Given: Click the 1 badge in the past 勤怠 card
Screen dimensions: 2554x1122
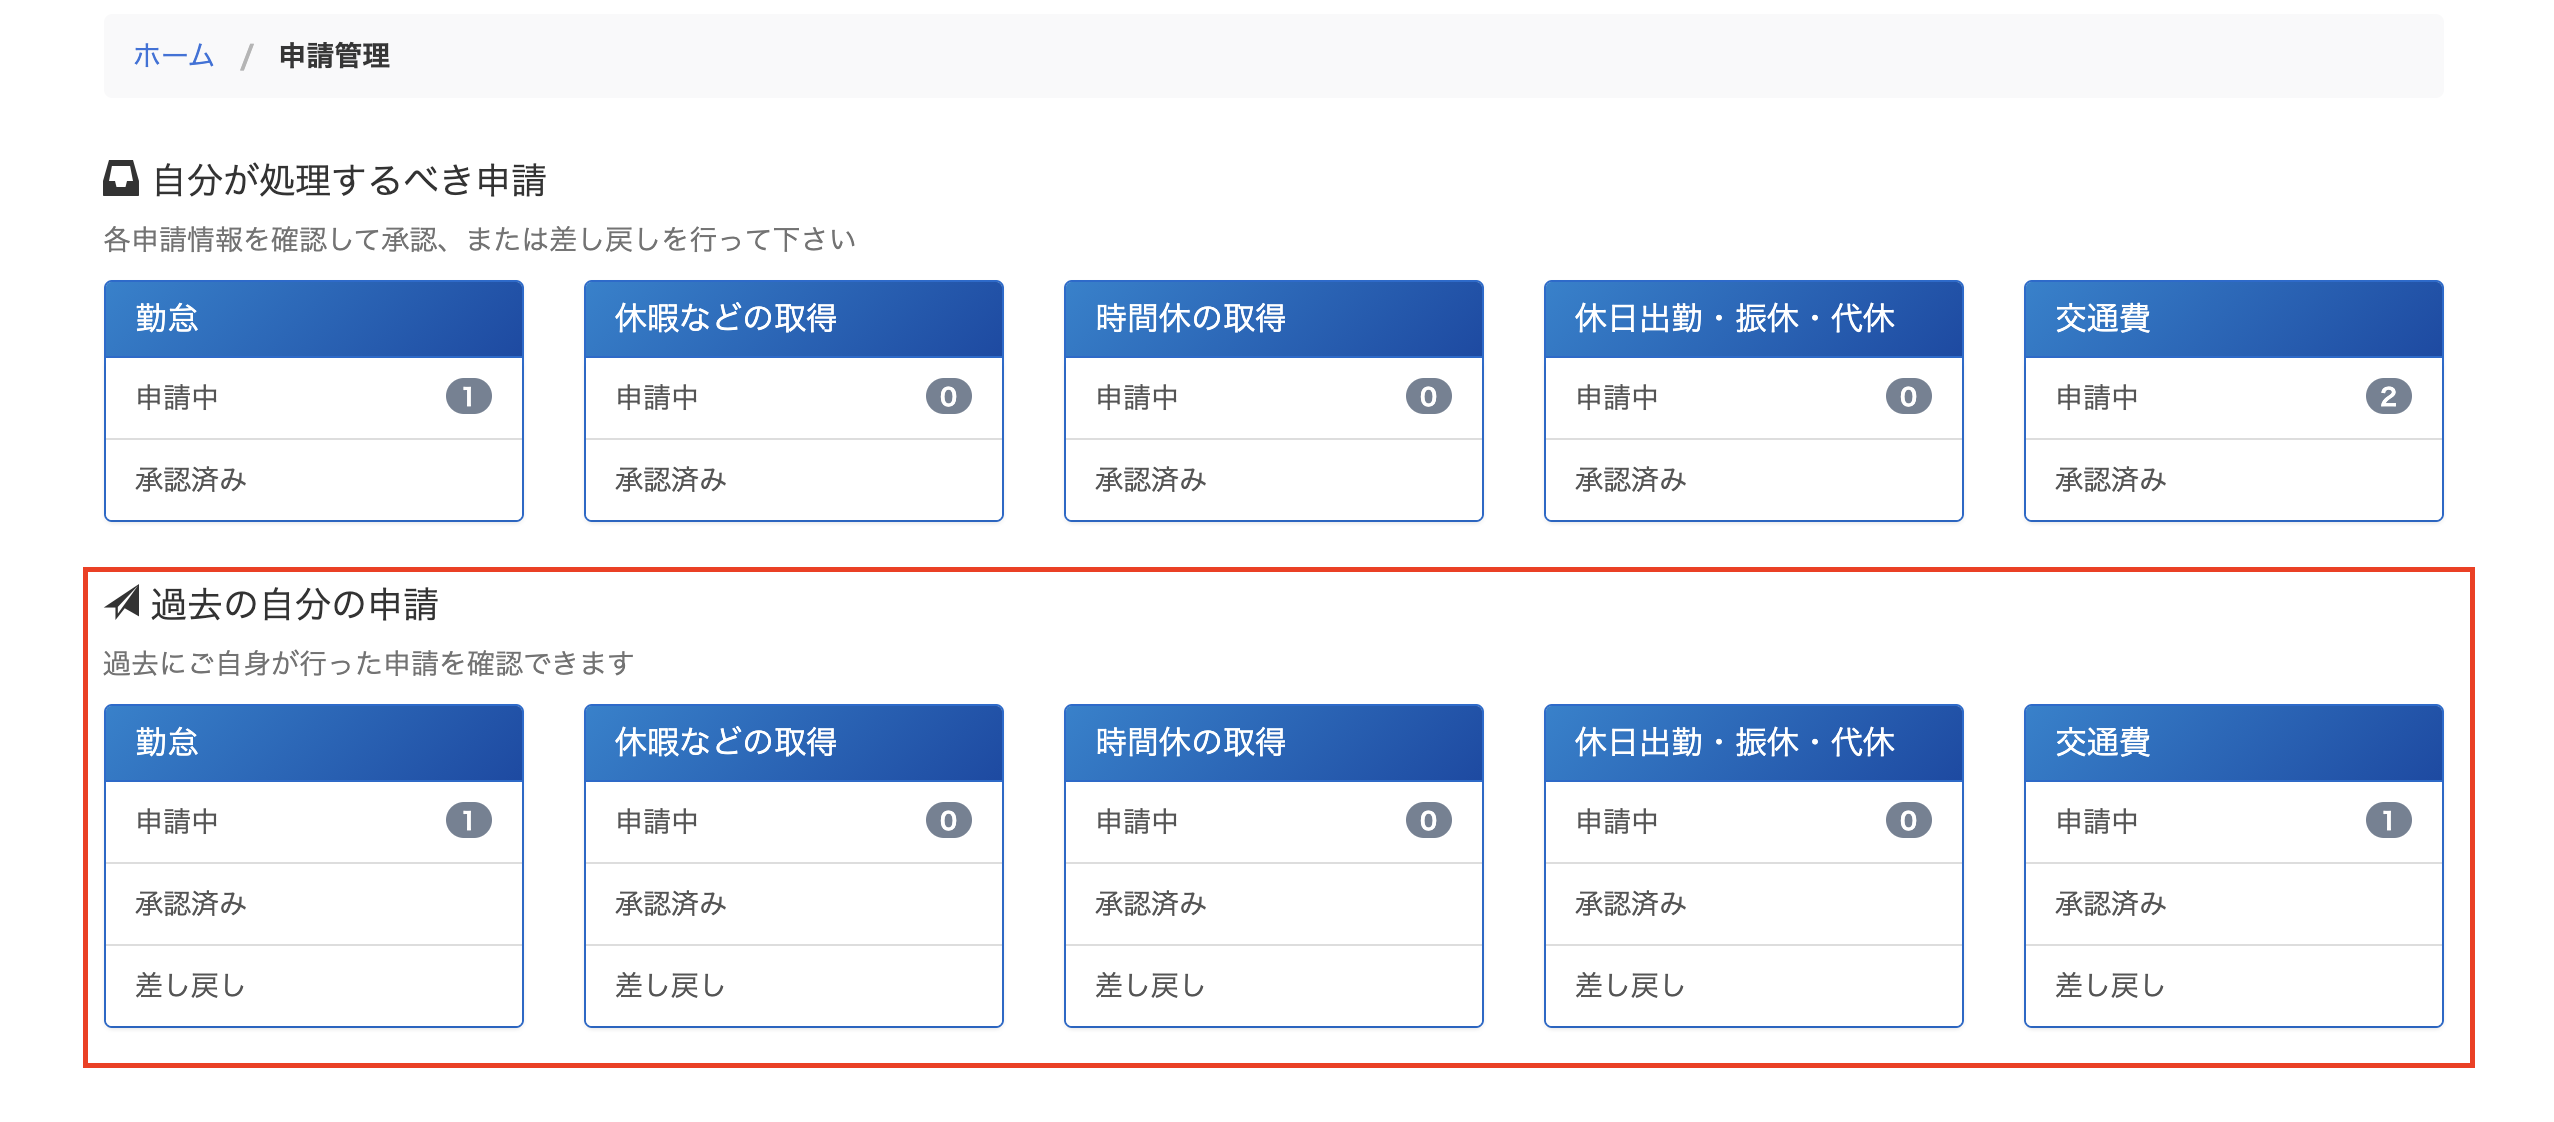Looking at the screenshot, I should pos(468,821).
